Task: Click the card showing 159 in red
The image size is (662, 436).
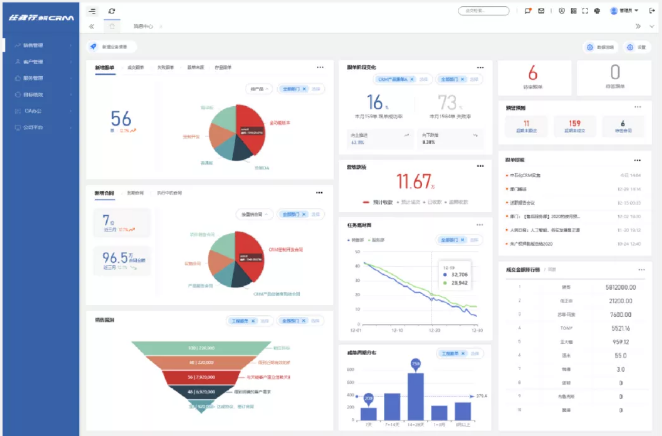Action: [574, 125]
